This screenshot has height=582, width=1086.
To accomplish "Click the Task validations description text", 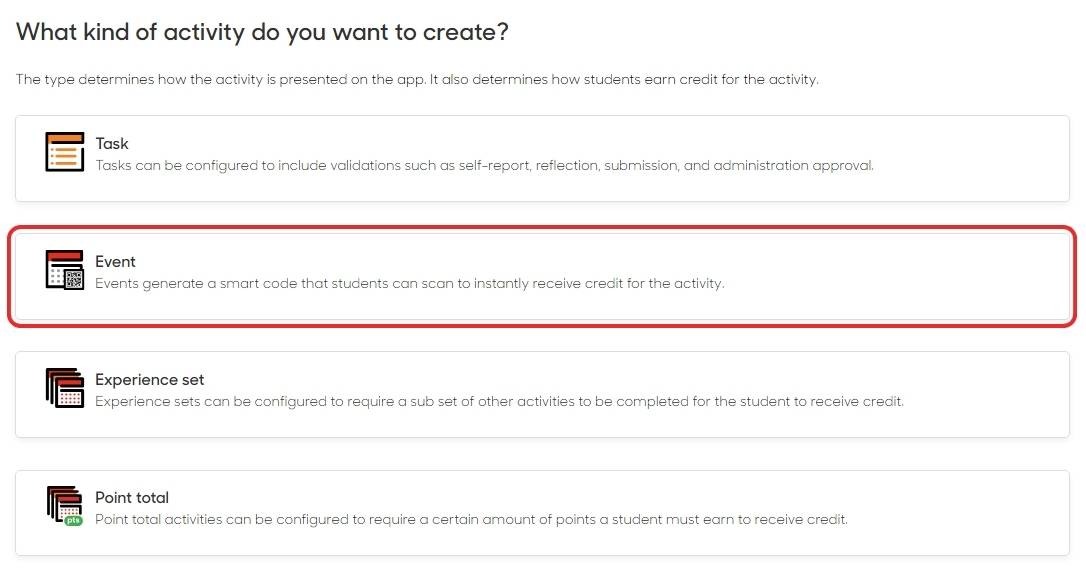I will click(x=484, y=165).
